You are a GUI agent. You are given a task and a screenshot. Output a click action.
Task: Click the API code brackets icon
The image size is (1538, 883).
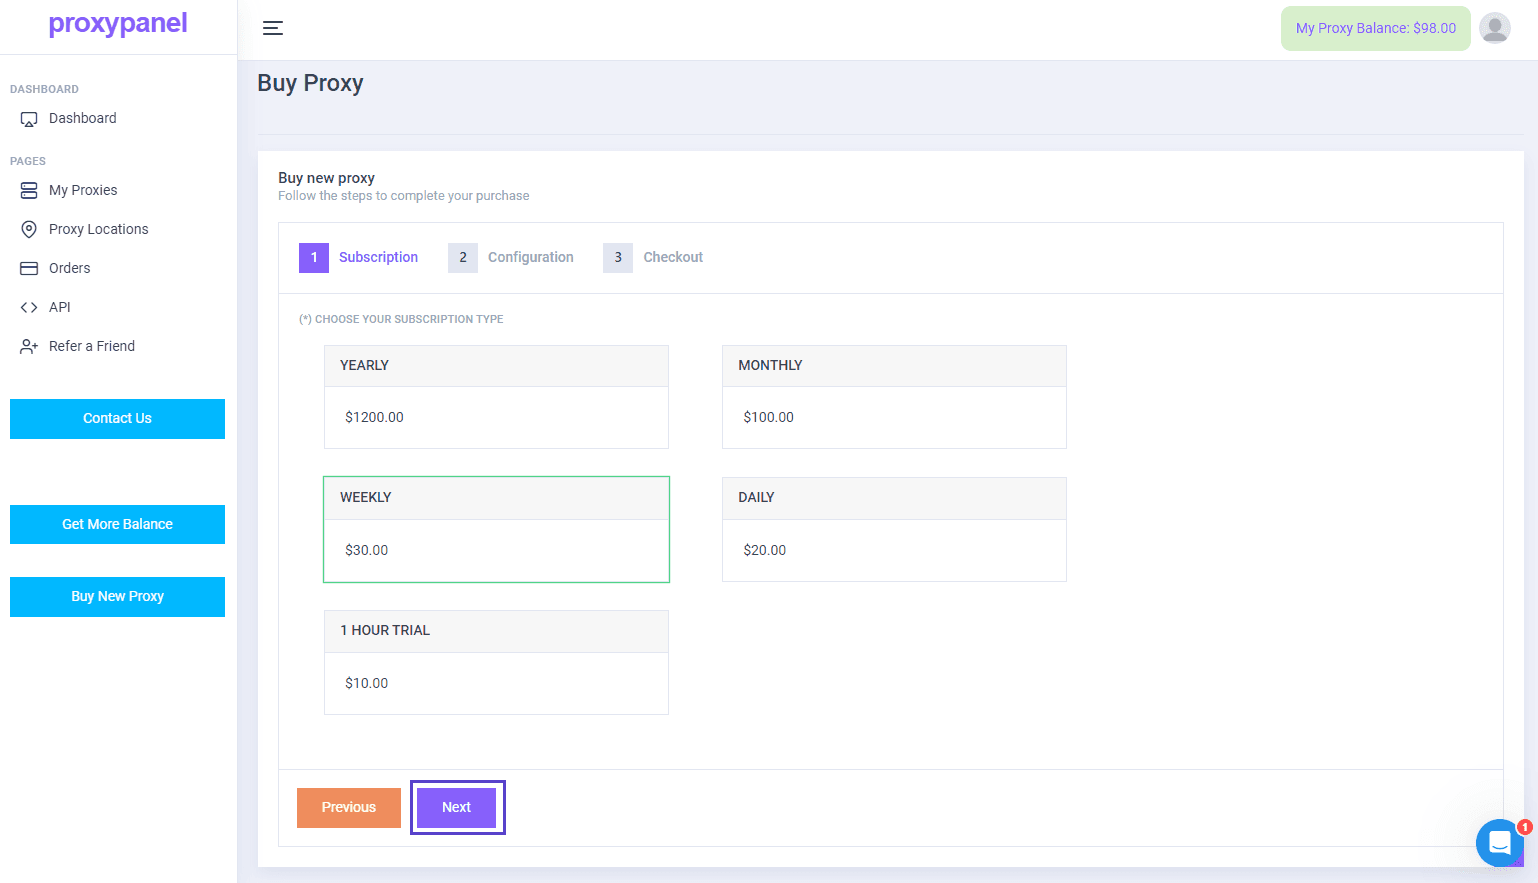point(29,307)
